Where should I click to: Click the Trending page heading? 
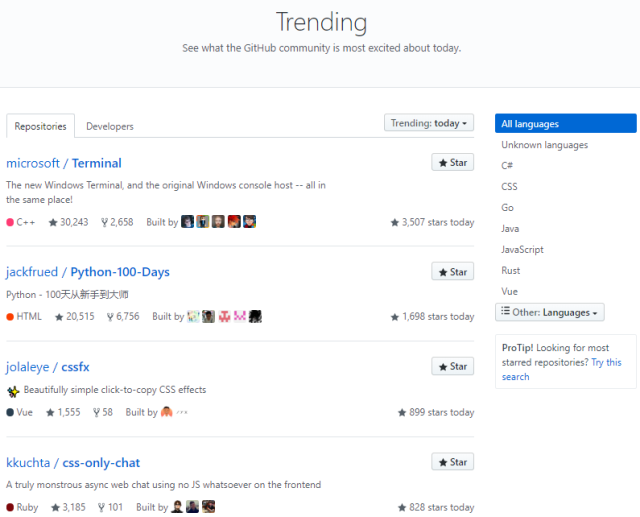(x=321, y=23)
